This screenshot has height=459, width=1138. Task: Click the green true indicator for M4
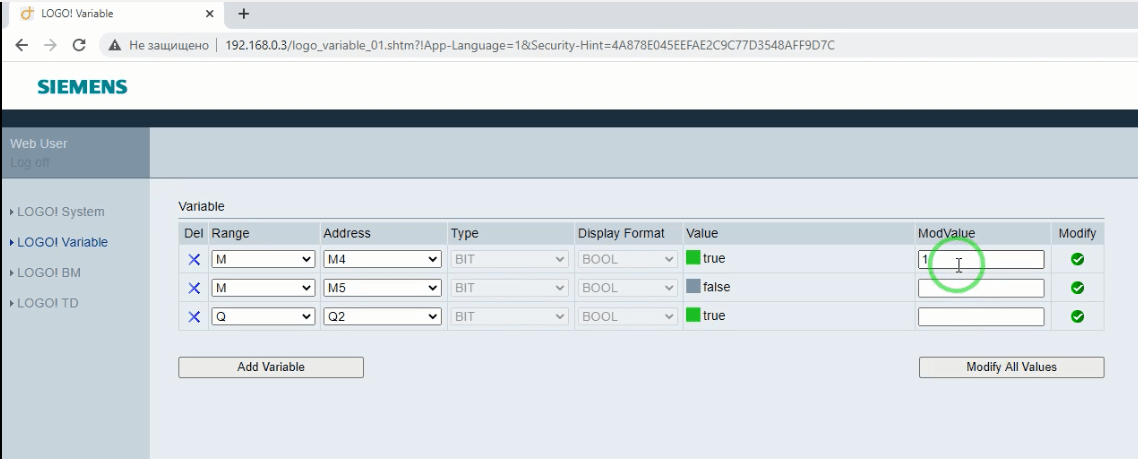693,258
